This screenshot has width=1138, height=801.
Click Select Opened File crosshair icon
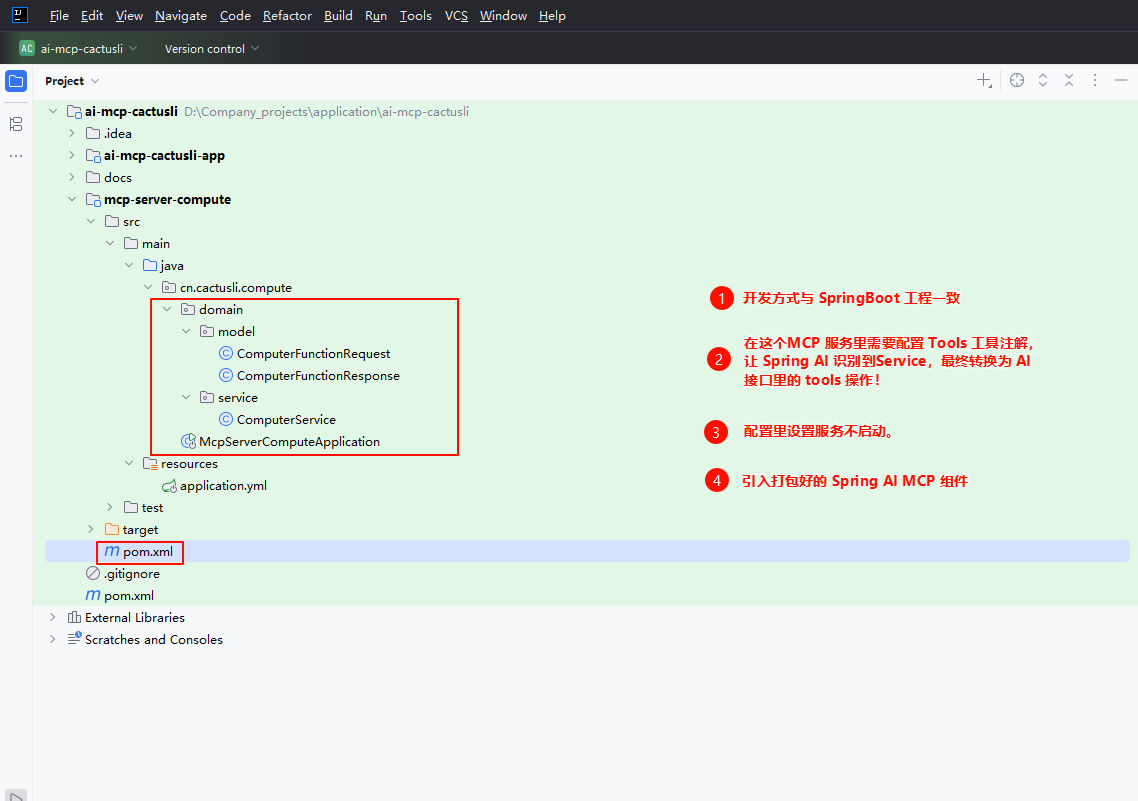[x=1017, y=81]
